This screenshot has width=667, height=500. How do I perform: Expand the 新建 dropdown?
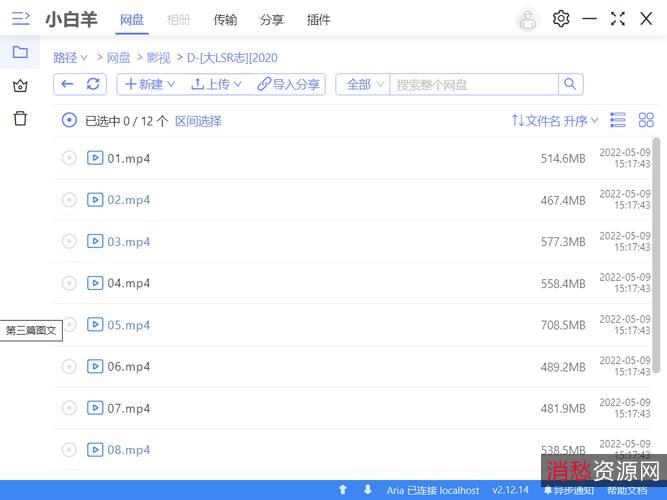[150, 84]
